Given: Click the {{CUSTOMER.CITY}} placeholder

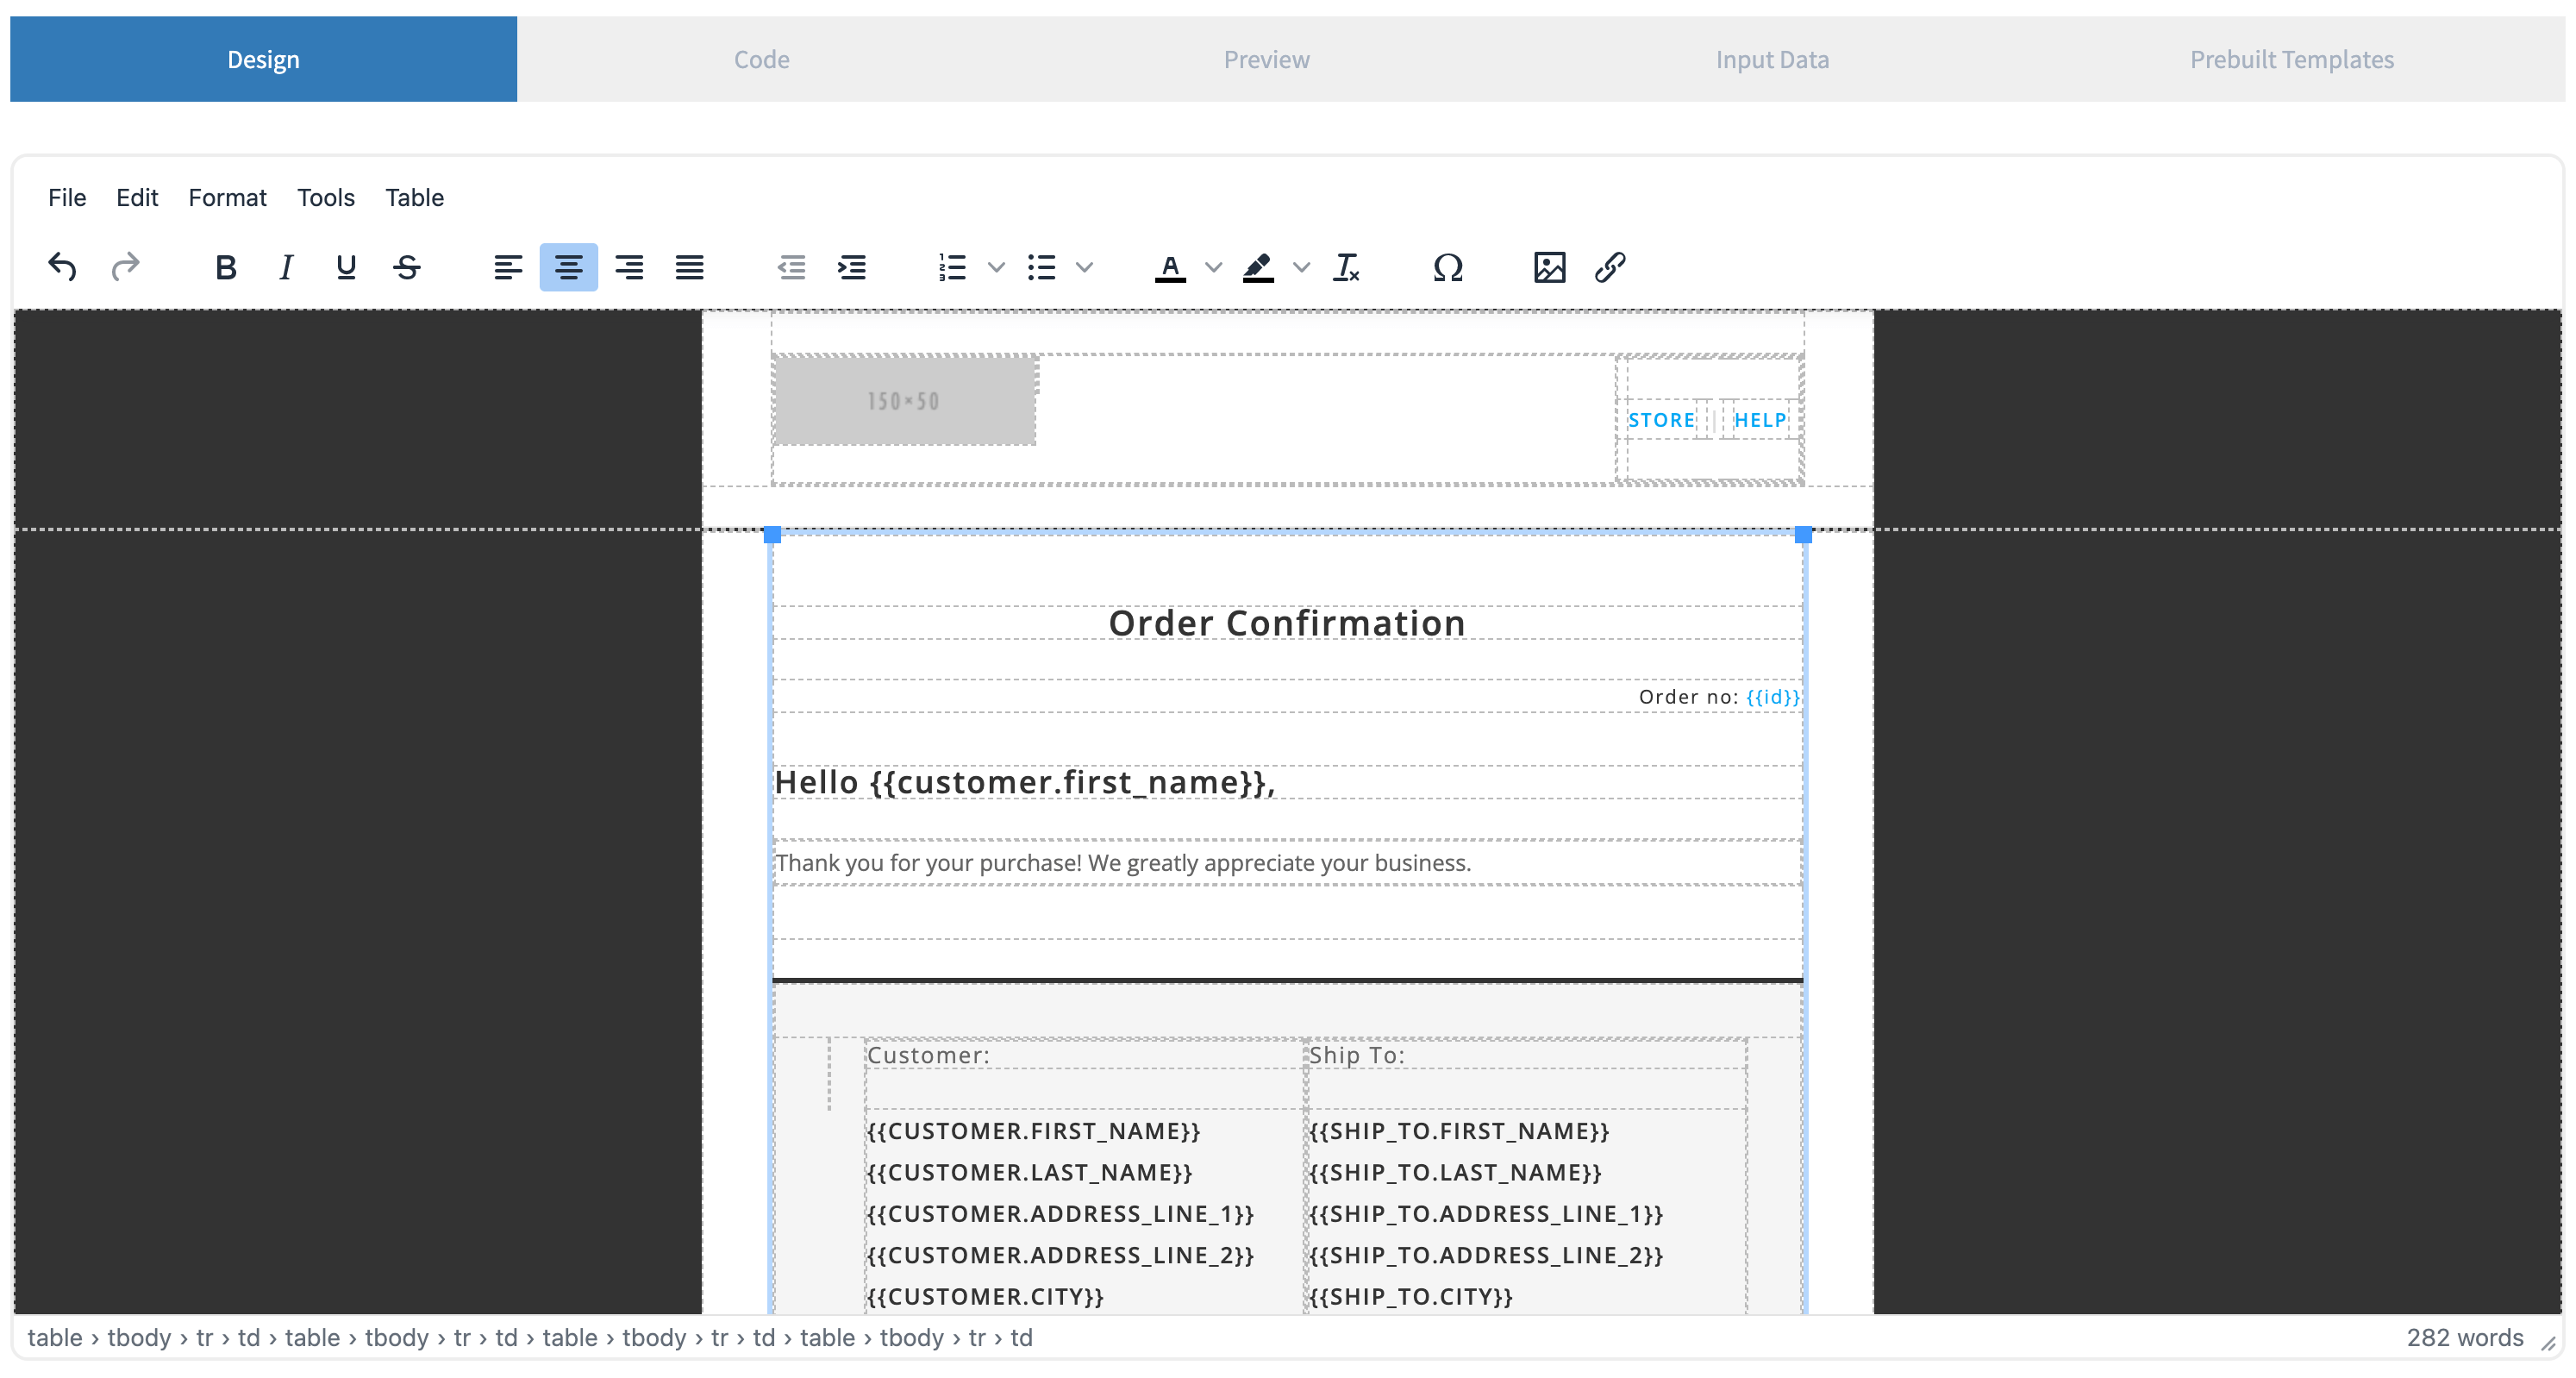Looking at the screenshot, I should pyautogui.click(x=985, y=1296).
